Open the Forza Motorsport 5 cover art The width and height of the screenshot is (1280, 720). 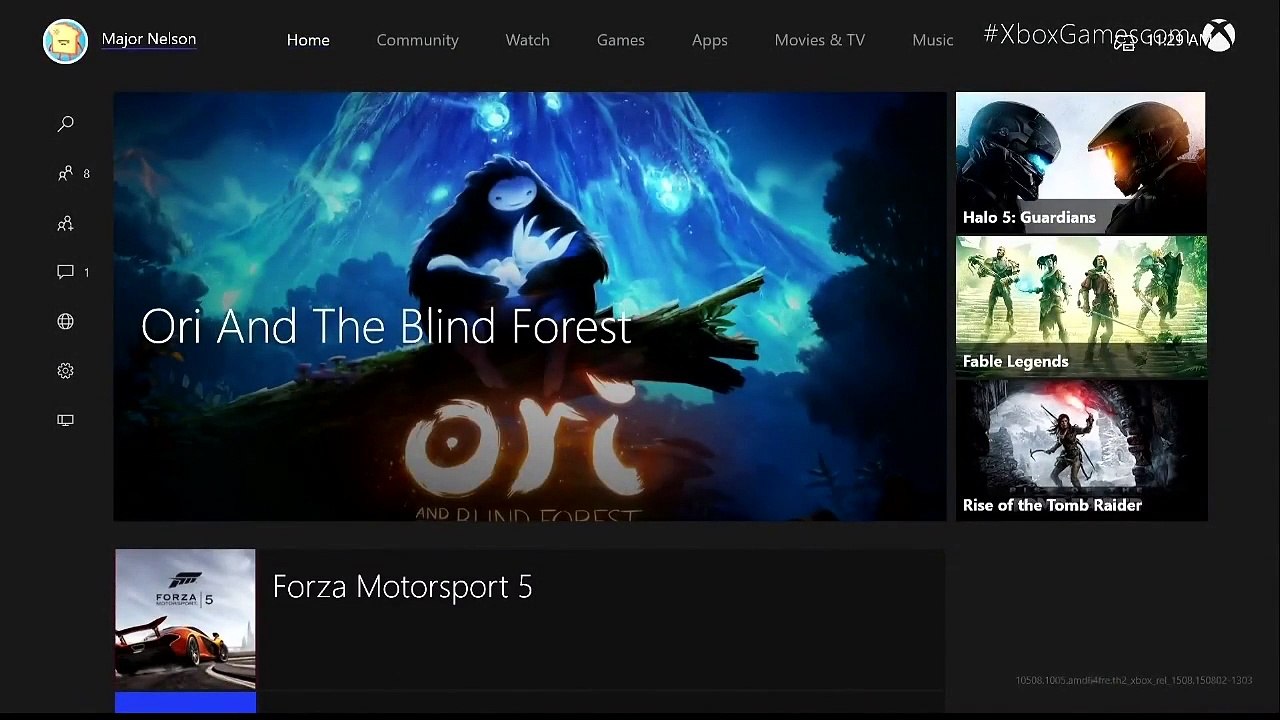point(185,619)
